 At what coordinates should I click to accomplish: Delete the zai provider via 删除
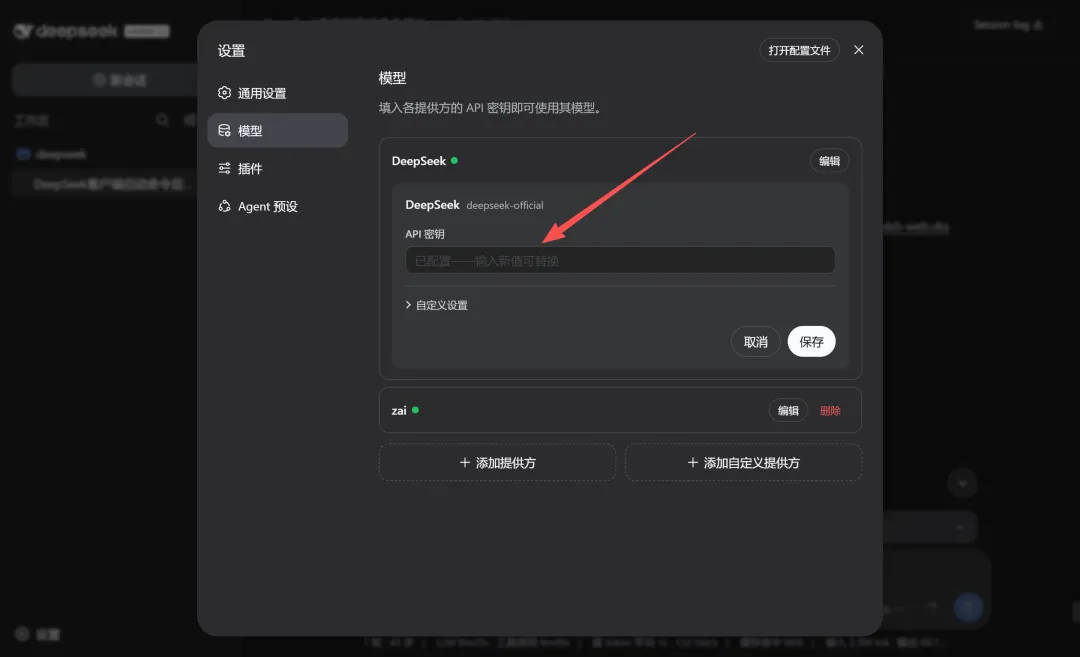[x=829, y=410]
